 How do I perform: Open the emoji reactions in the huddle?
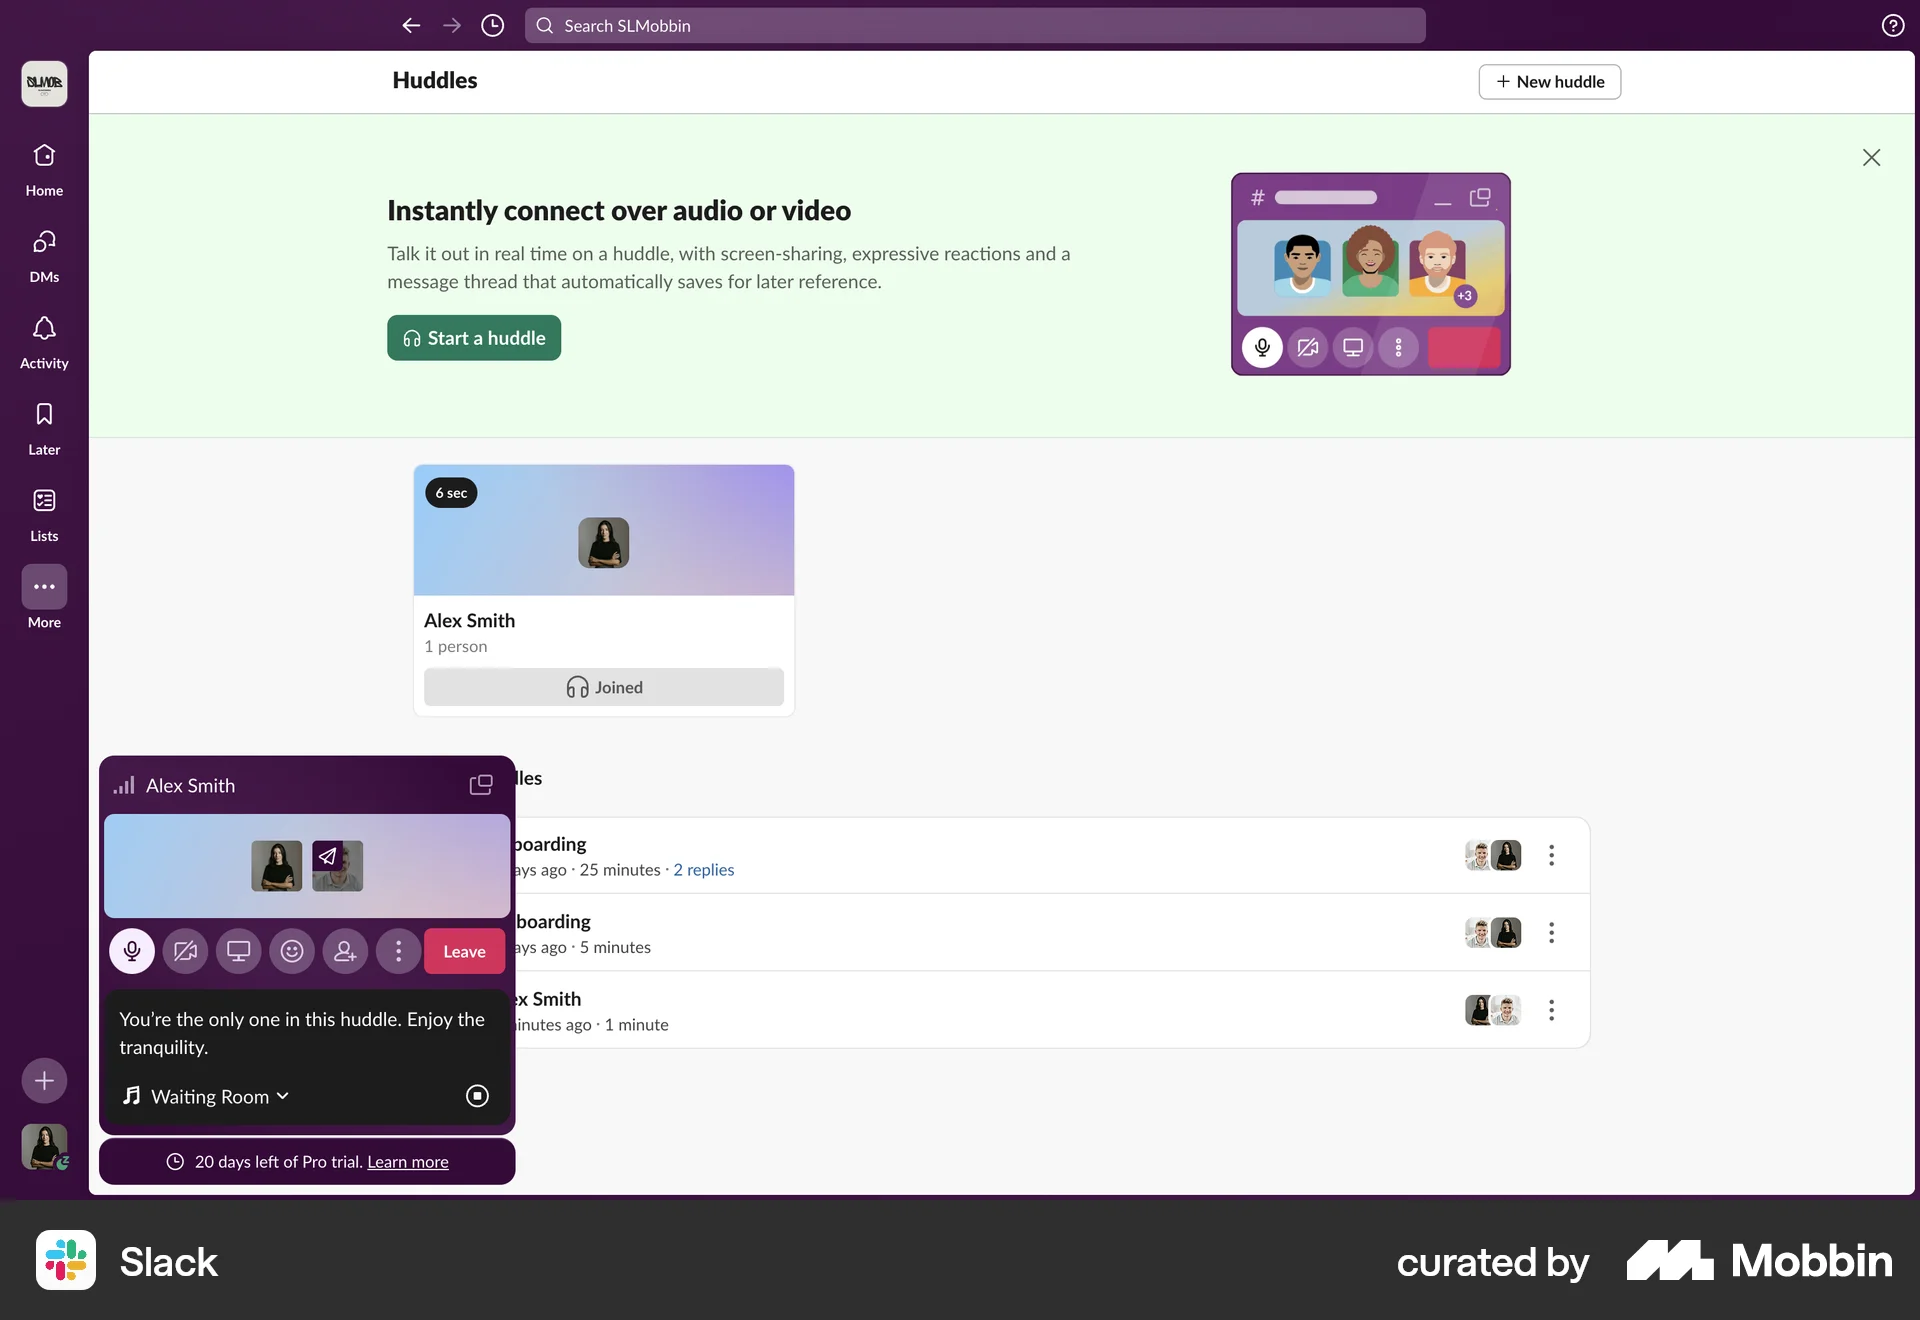[x=291, y=951]
